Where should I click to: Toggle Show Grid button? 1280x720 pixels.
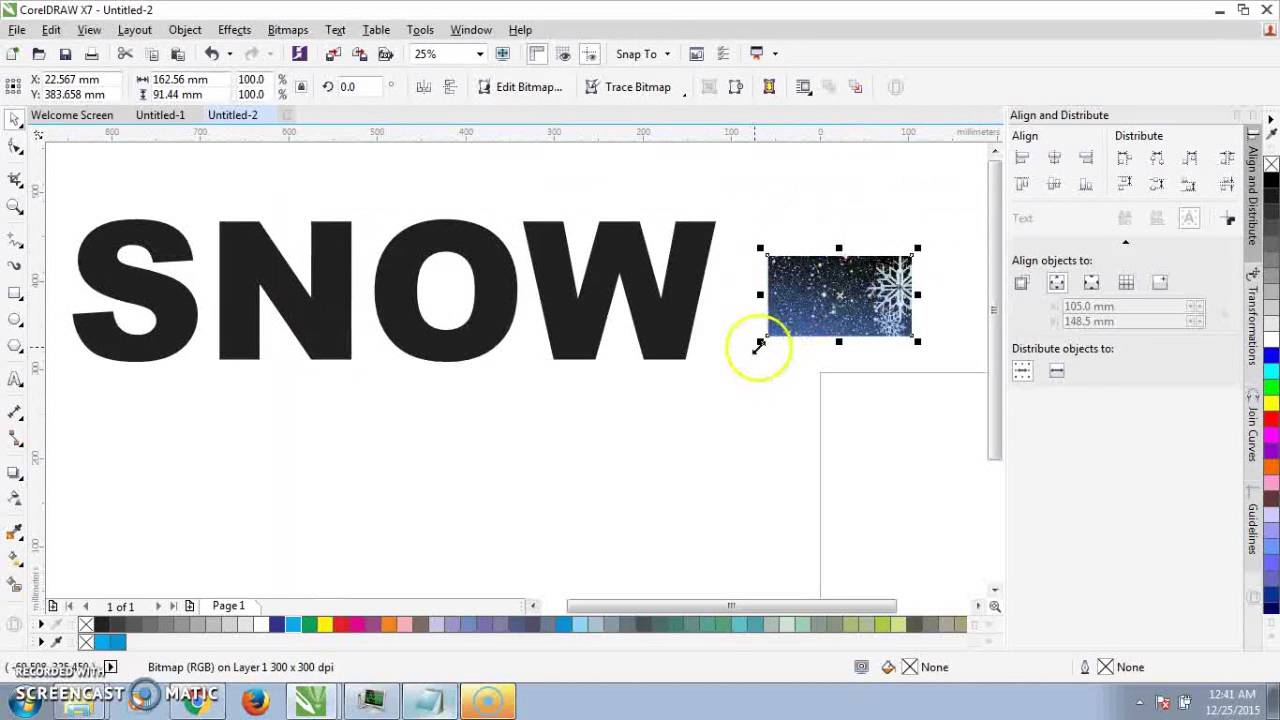564,54
